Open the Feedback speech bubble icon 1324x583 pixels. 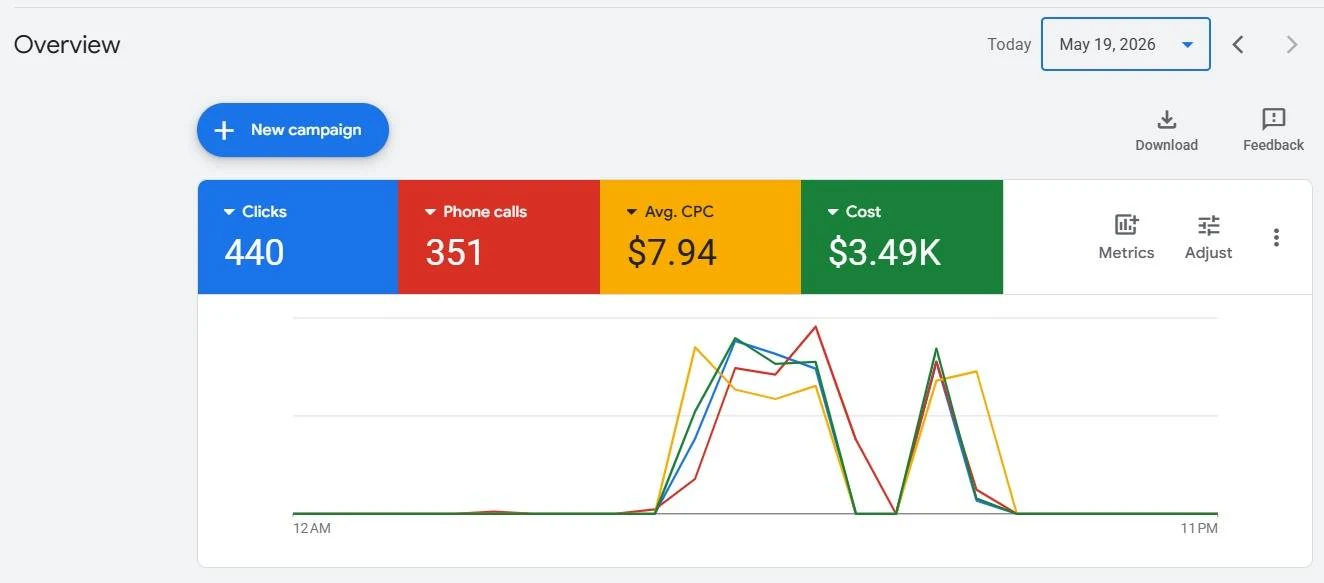pos(1273,120)
